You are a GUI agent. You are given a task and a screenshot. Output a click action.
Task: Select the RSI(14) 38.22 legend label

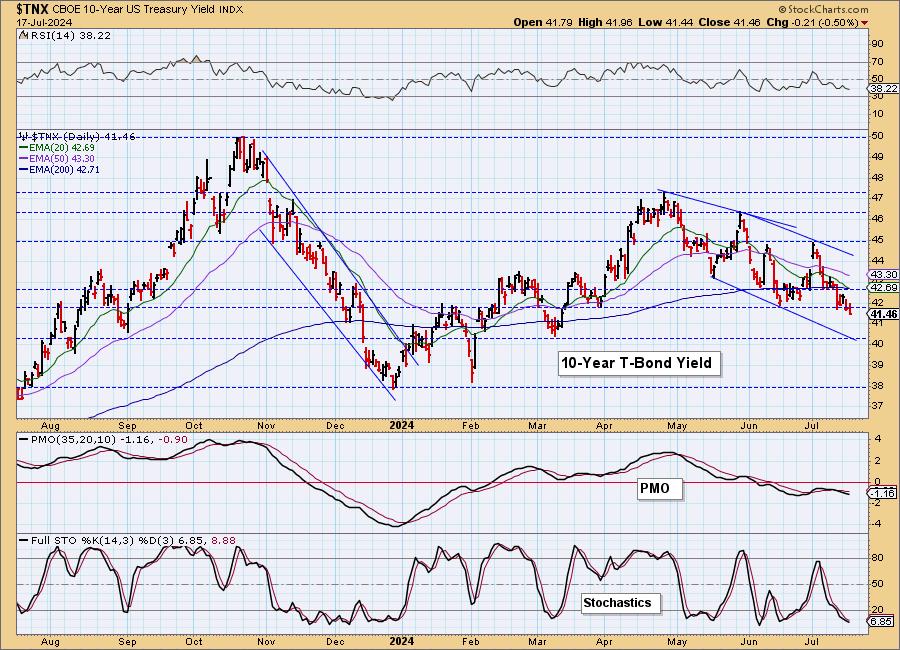coord(69,35)
